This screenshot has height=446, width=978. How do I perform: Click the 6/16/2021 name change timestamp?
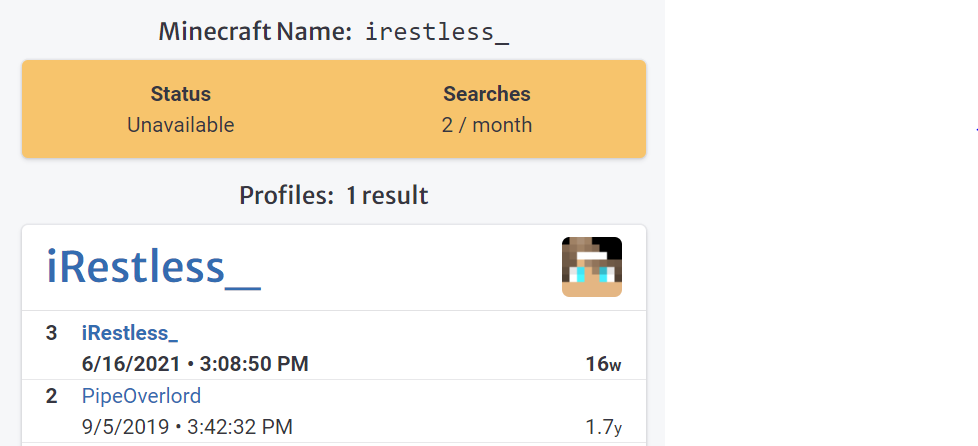[x=195, y=364]
